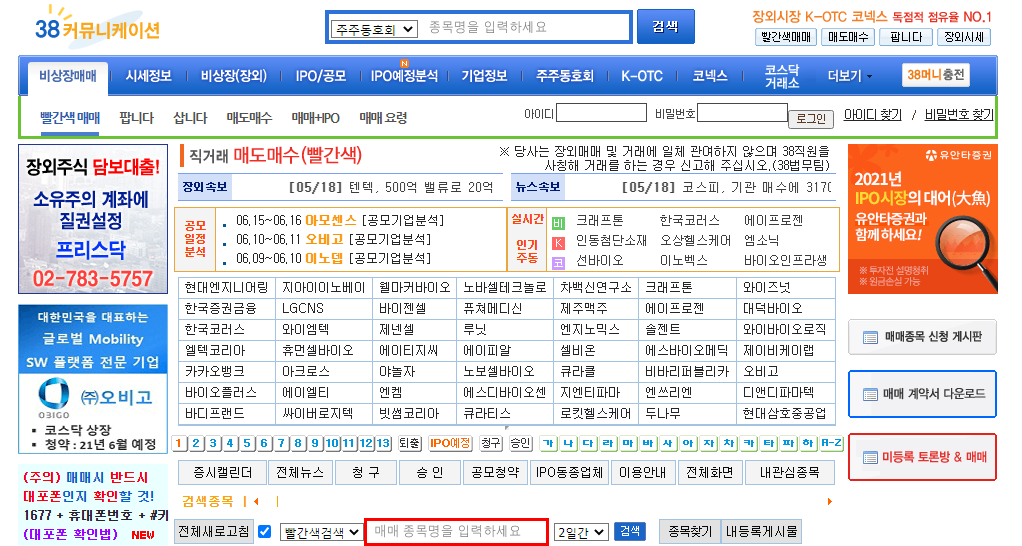Screen dimensions: 1022x546
Task: Click the 내관심종목 button
Action: tap(789, 472)
